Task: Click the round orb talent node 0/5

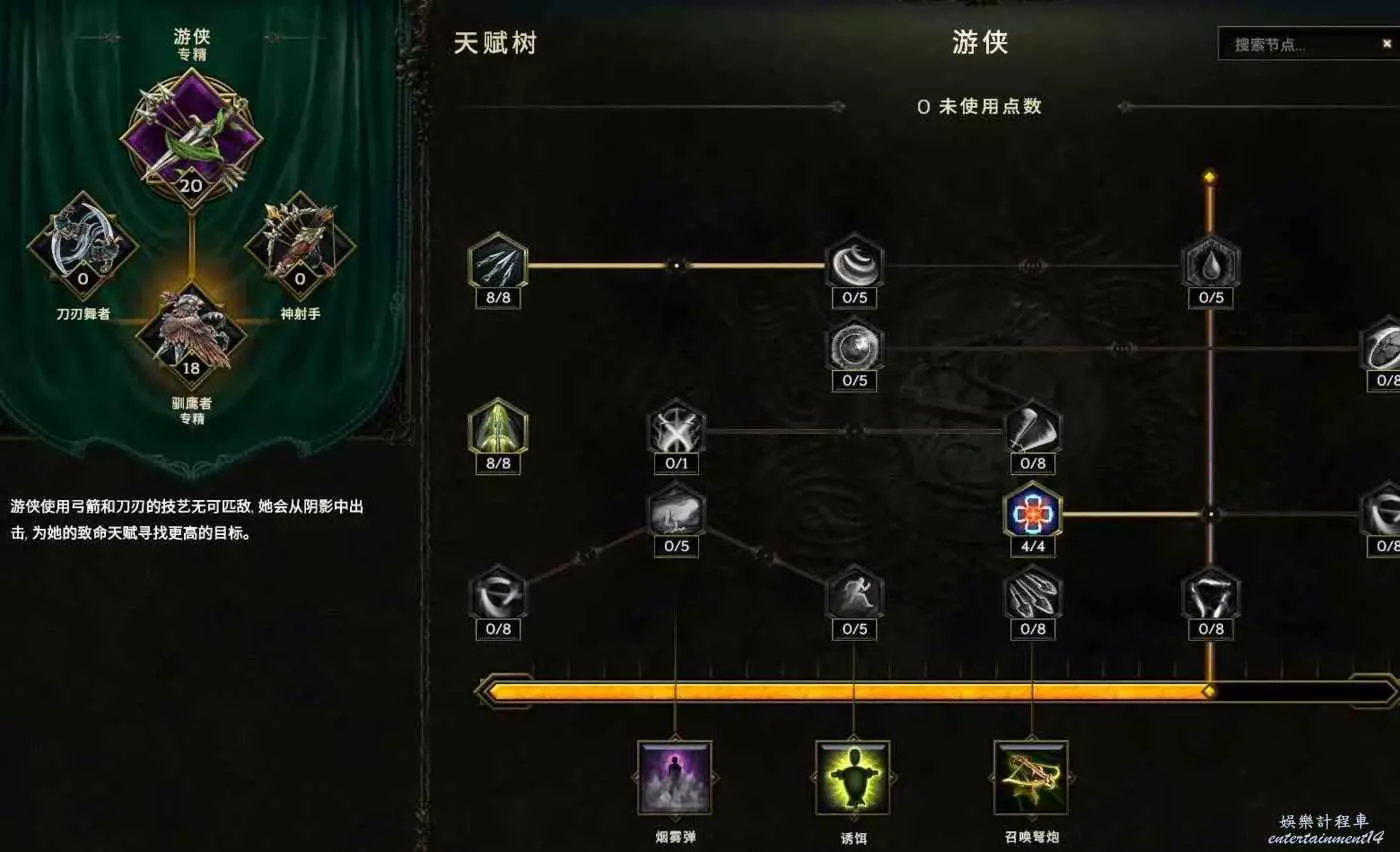Action: click(855, 346)
